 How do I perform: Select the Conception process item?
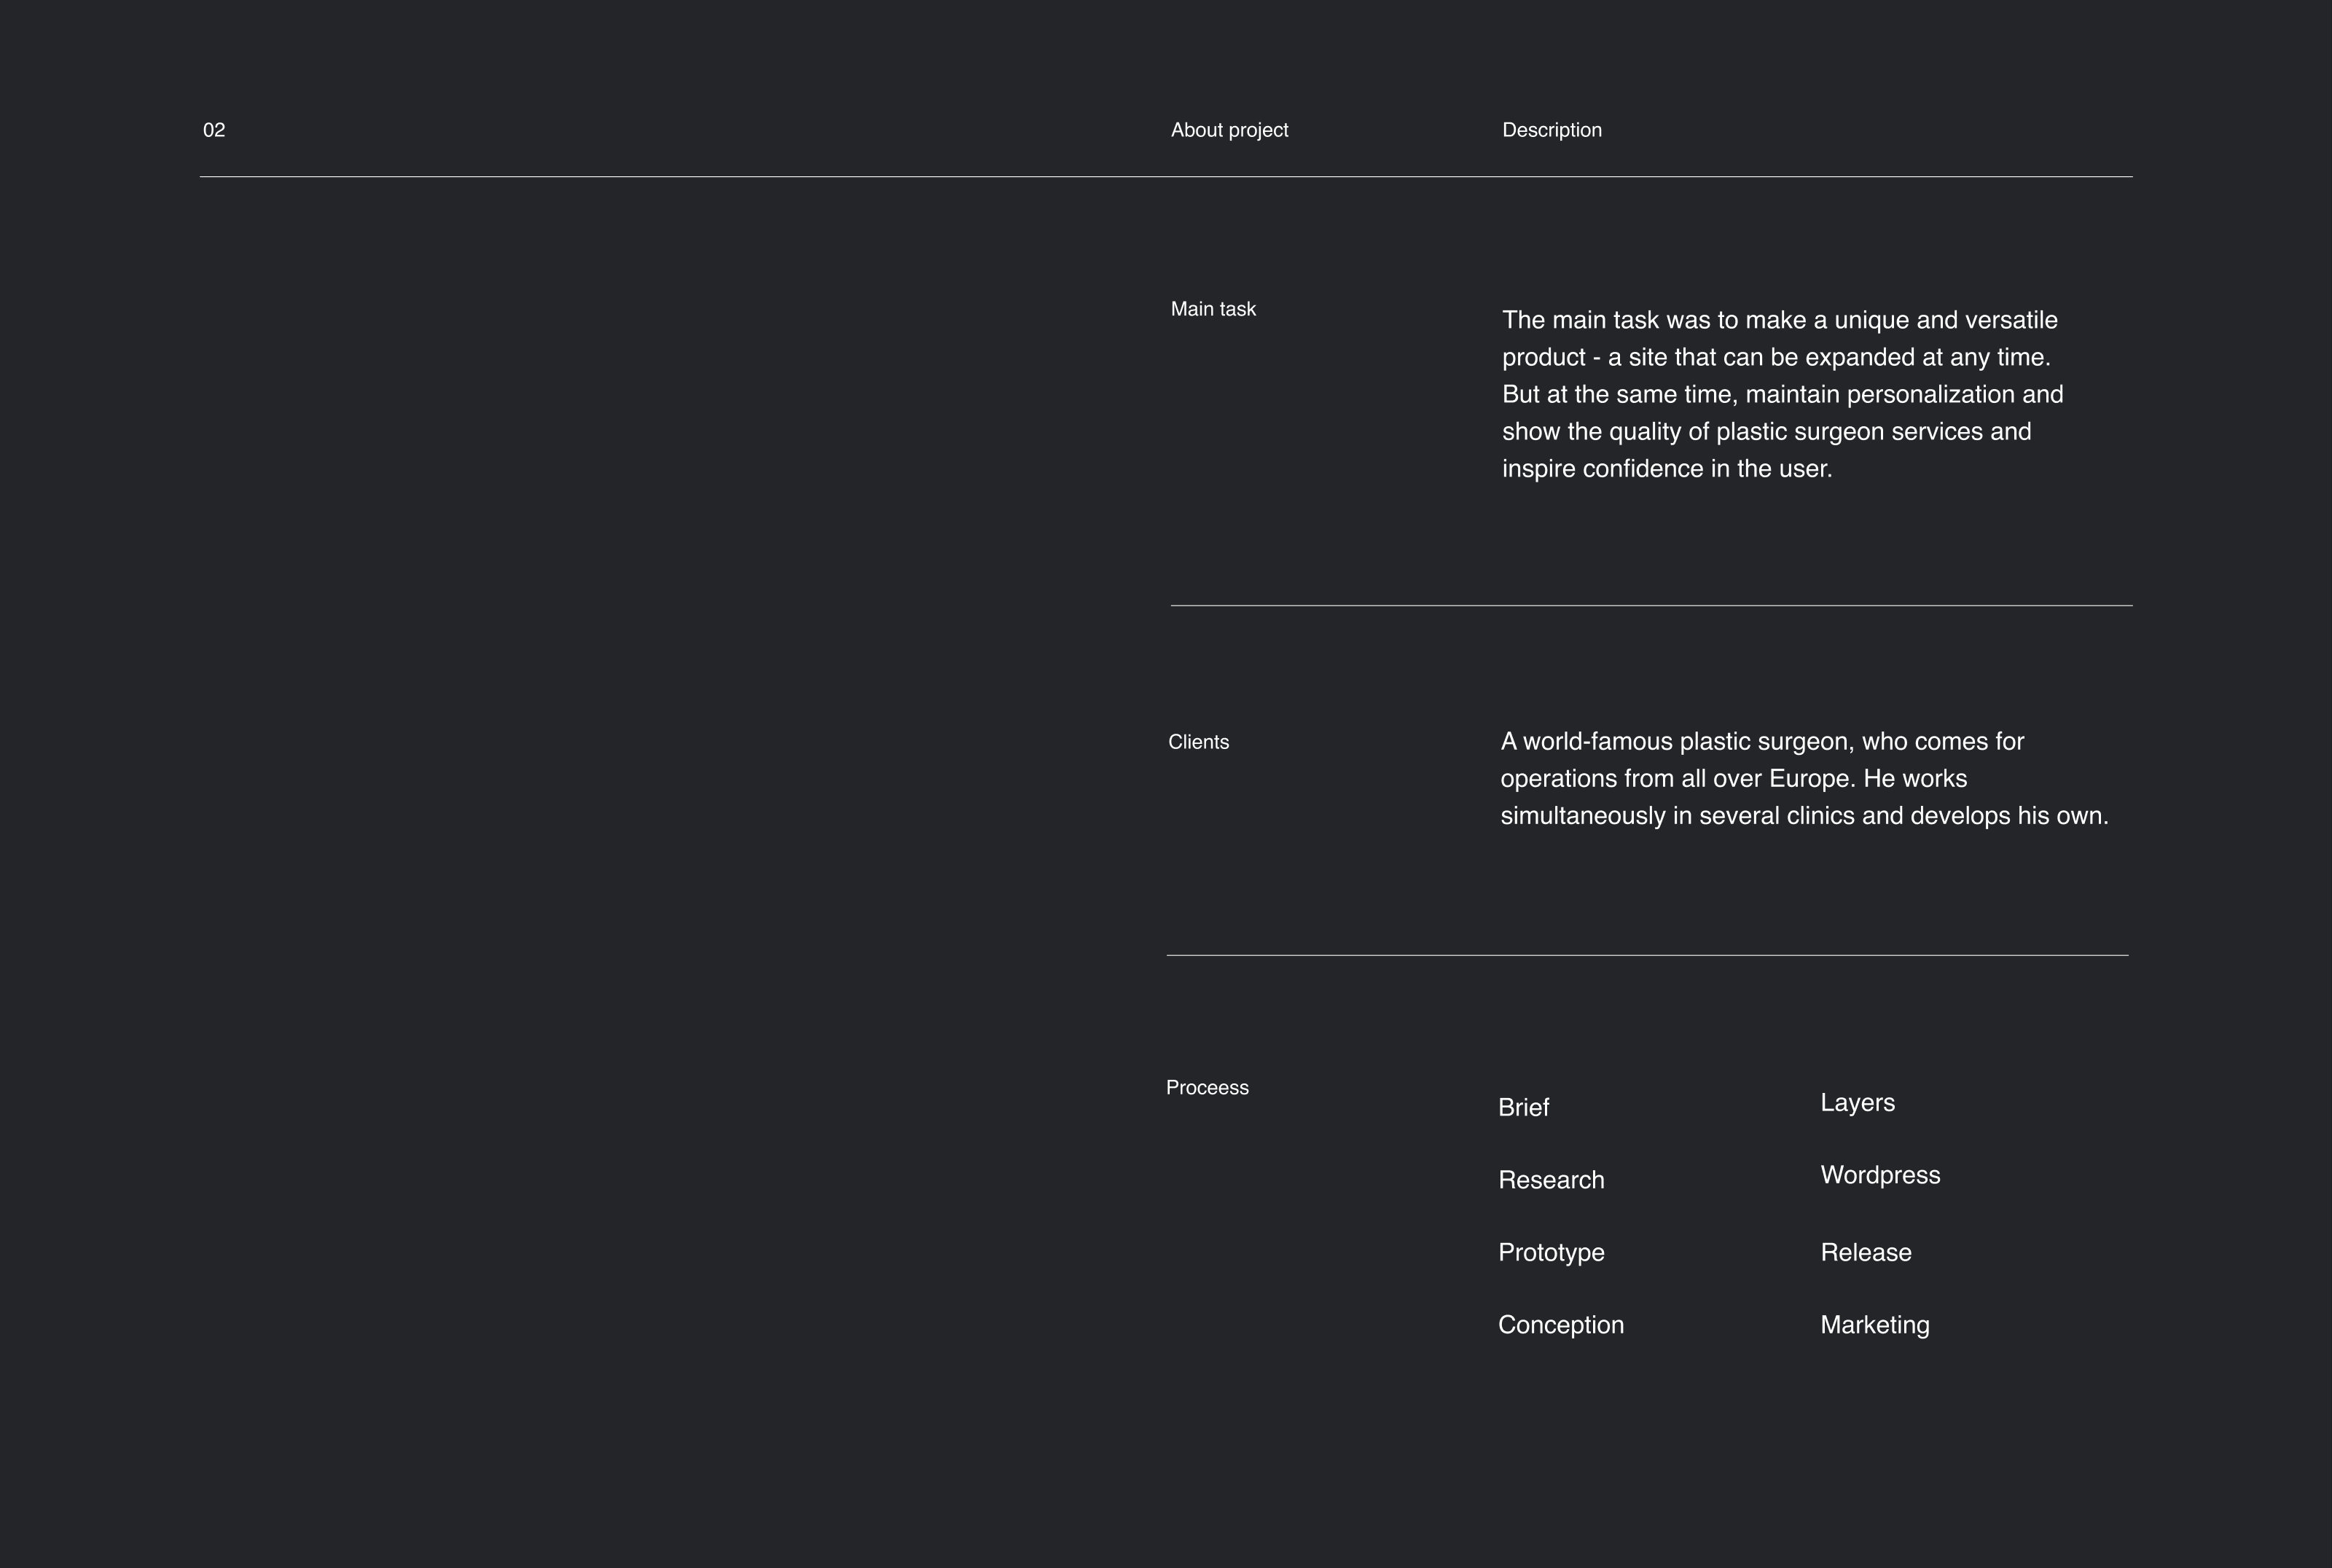pos(1560,1325)
